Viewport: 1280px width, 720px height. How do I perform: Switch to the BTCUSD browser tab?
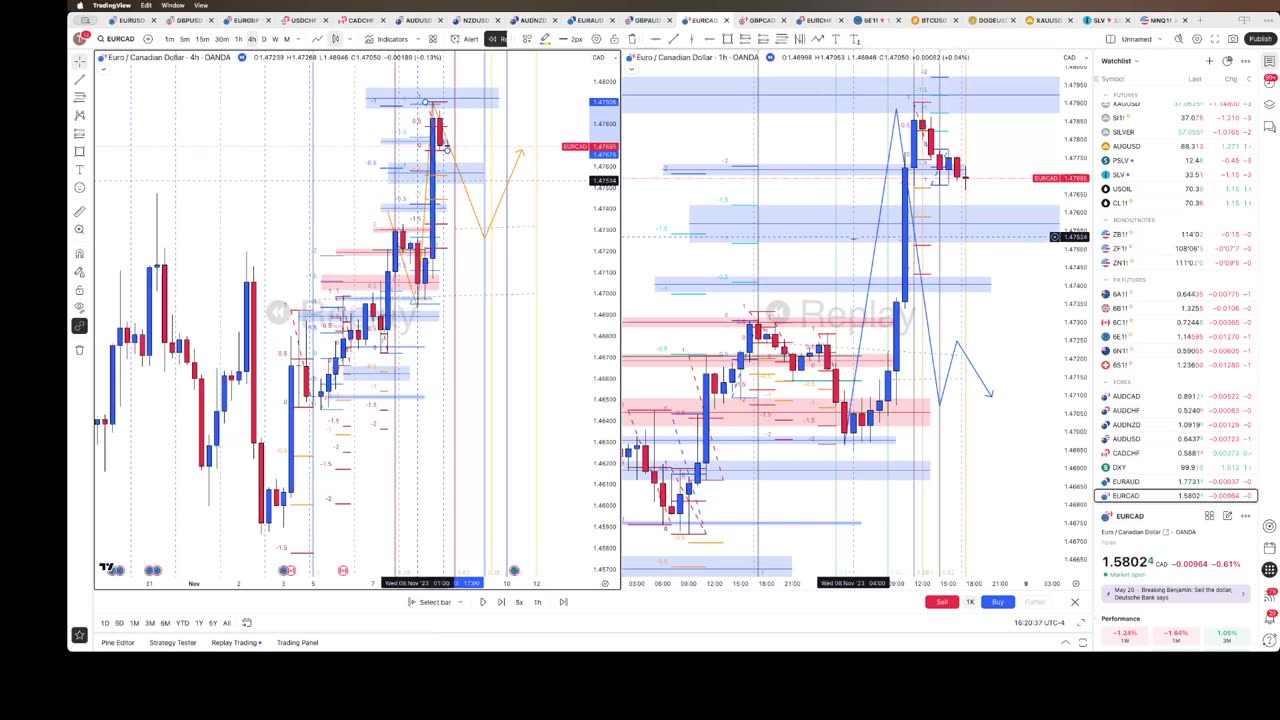click(x=934, y=20)
